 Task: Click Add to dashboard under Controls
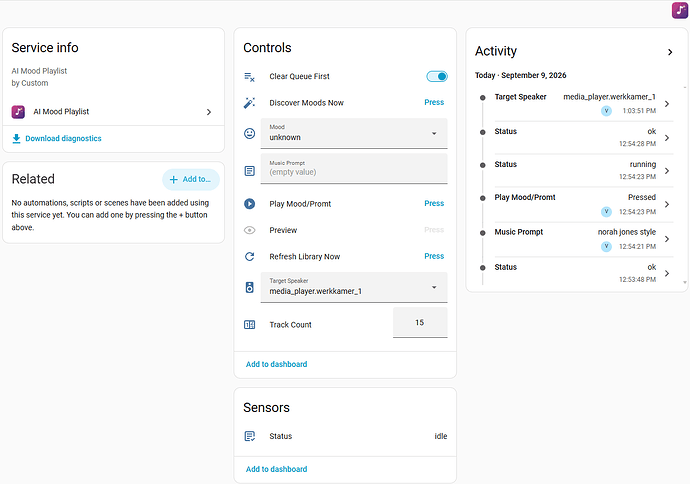276,364
